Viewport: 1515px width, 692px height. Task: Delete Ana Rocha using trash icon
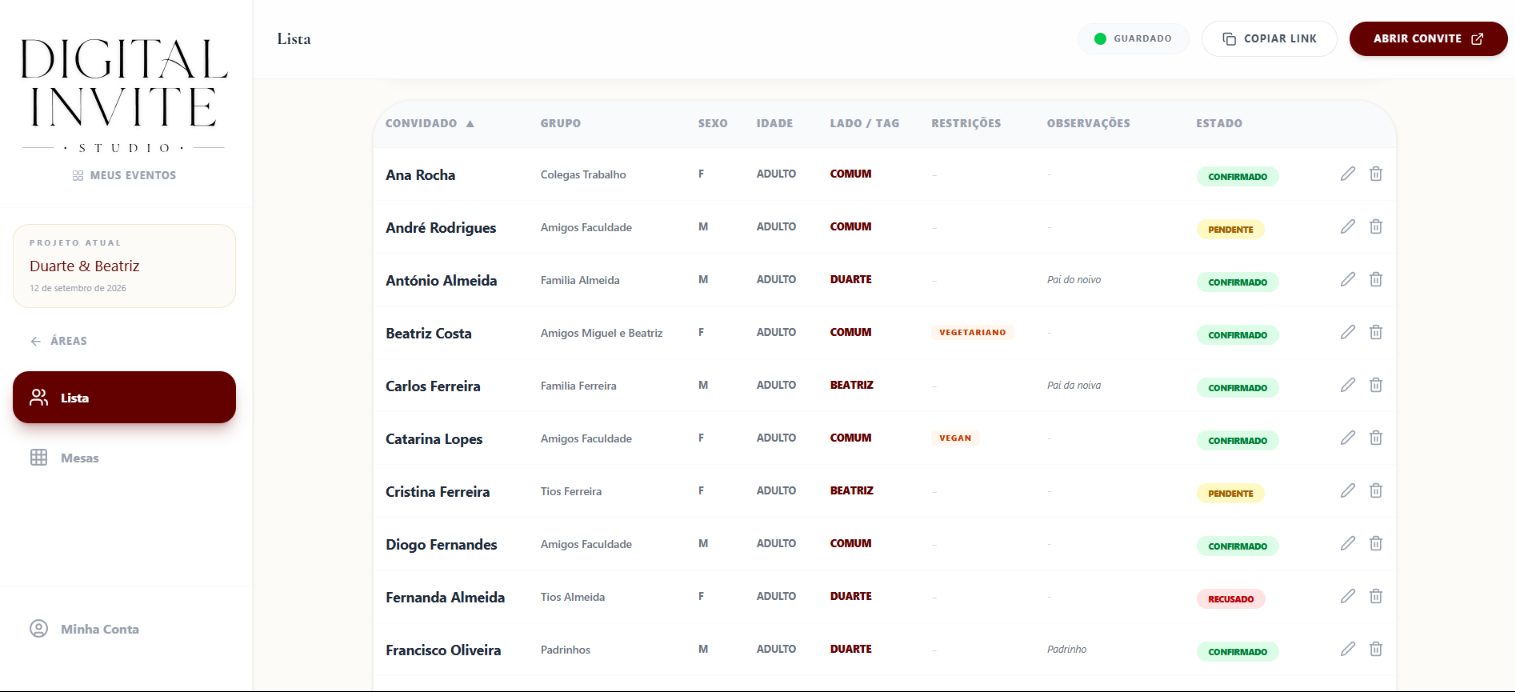tap(1376, 174)
